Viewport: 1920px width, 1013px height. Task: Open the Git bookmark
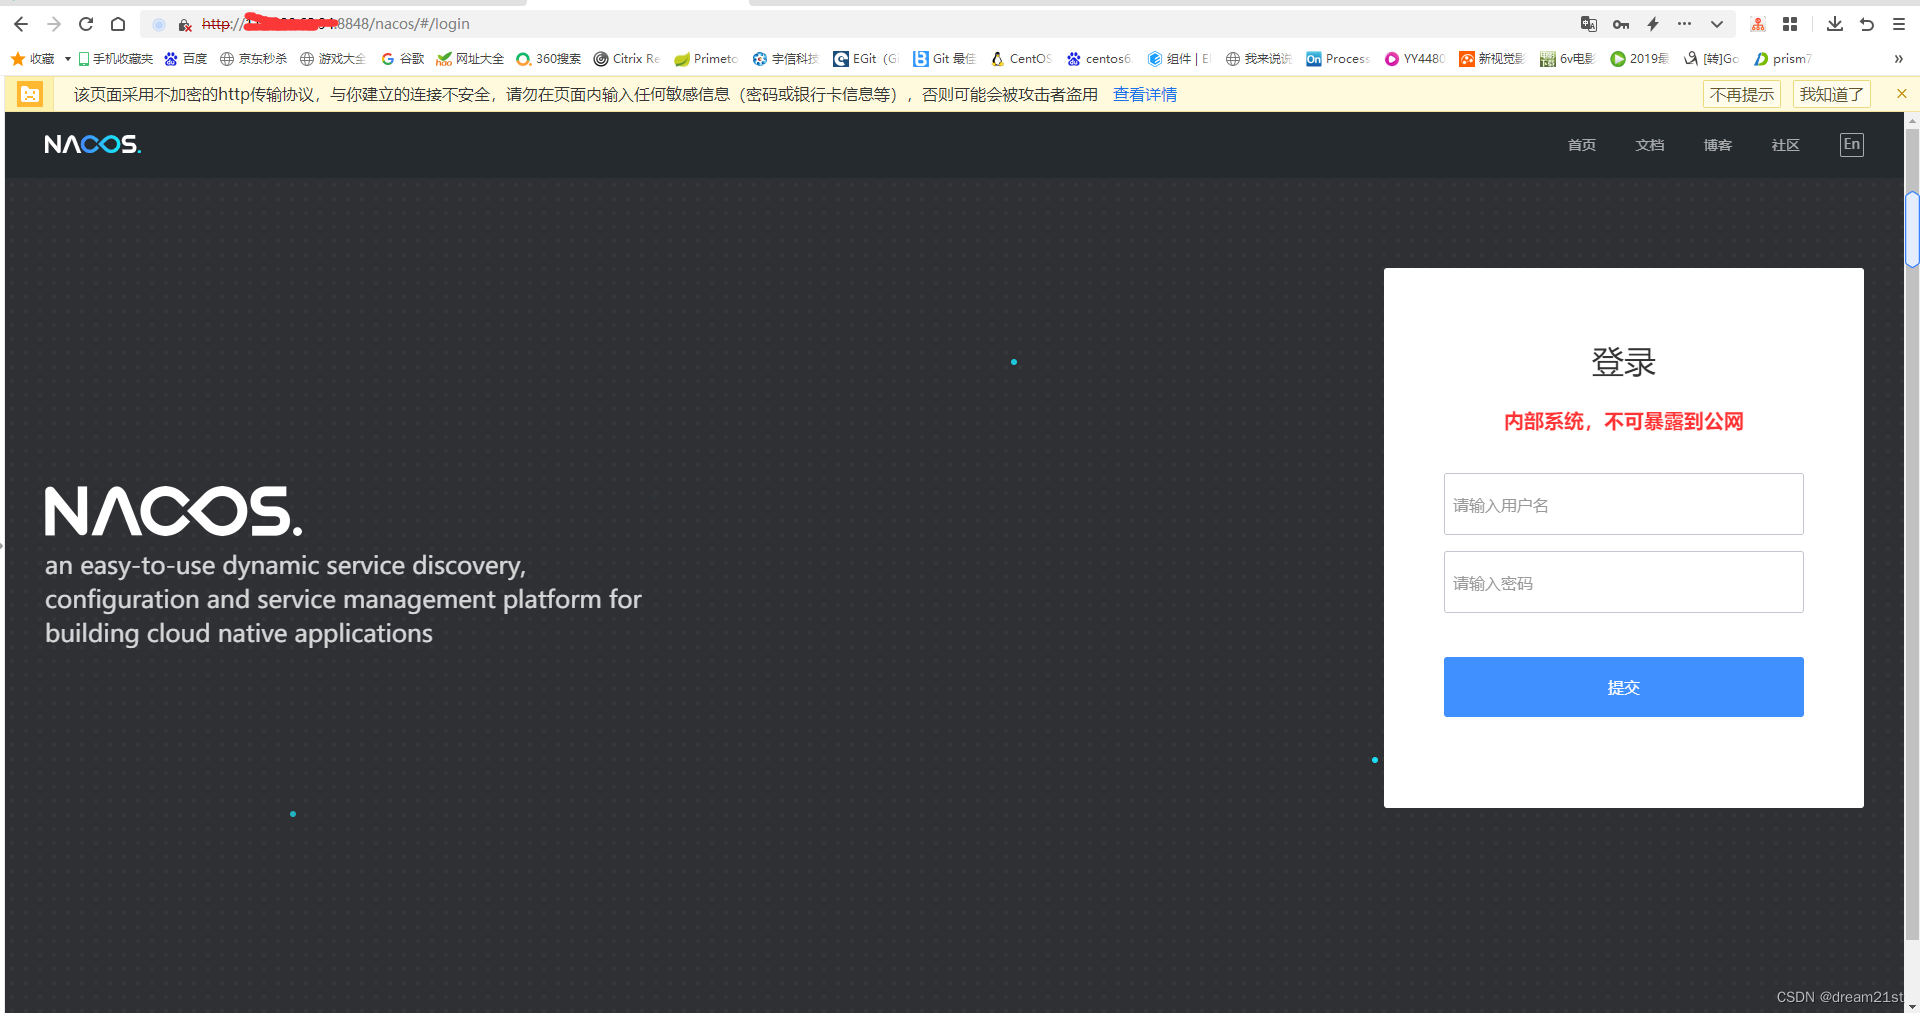coord(945,59)
